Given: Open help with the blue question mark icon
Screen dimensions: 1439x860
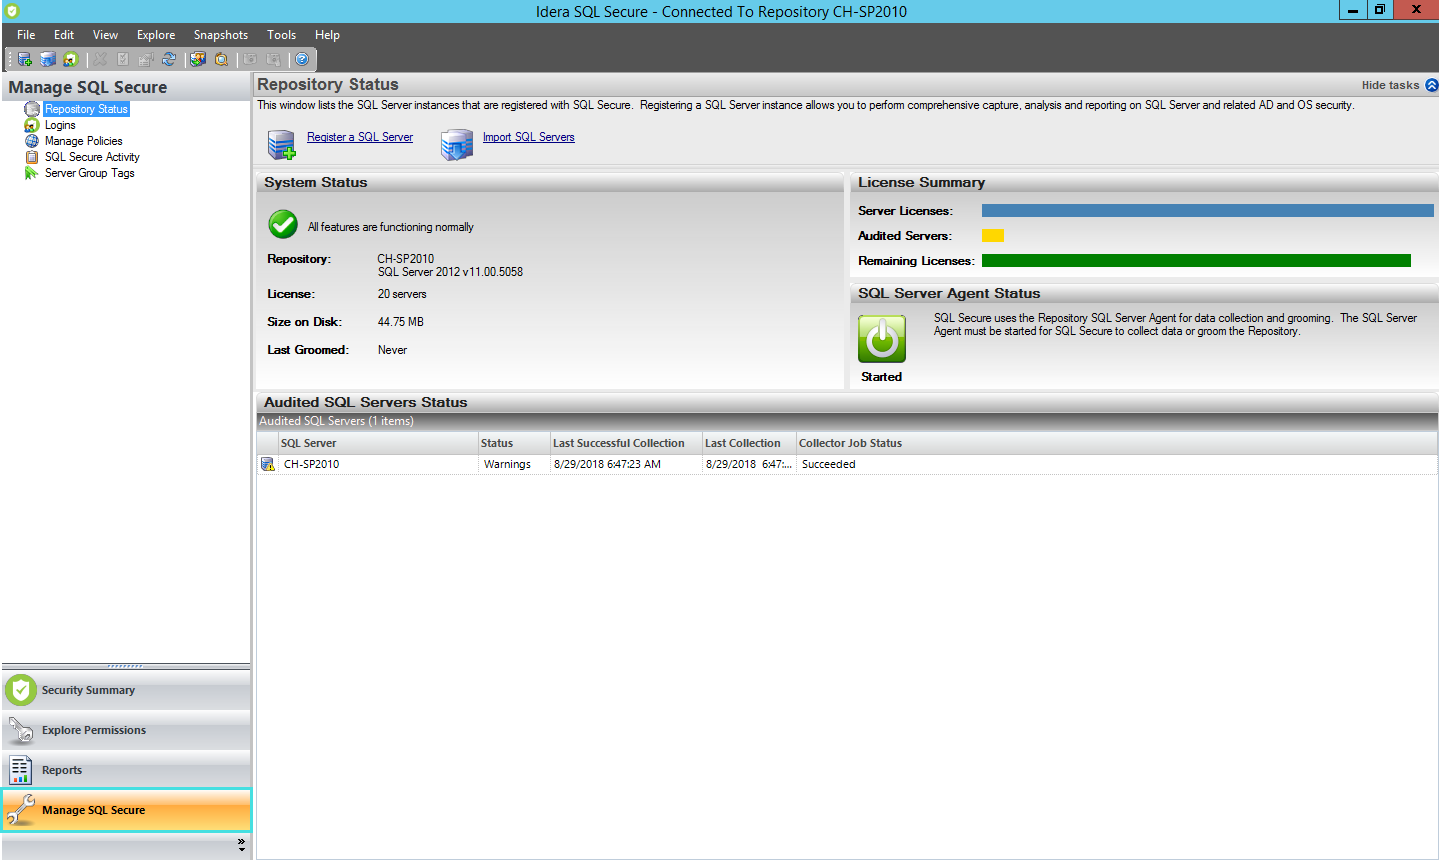Looking at the screenshot, I should tap(302, 59).
